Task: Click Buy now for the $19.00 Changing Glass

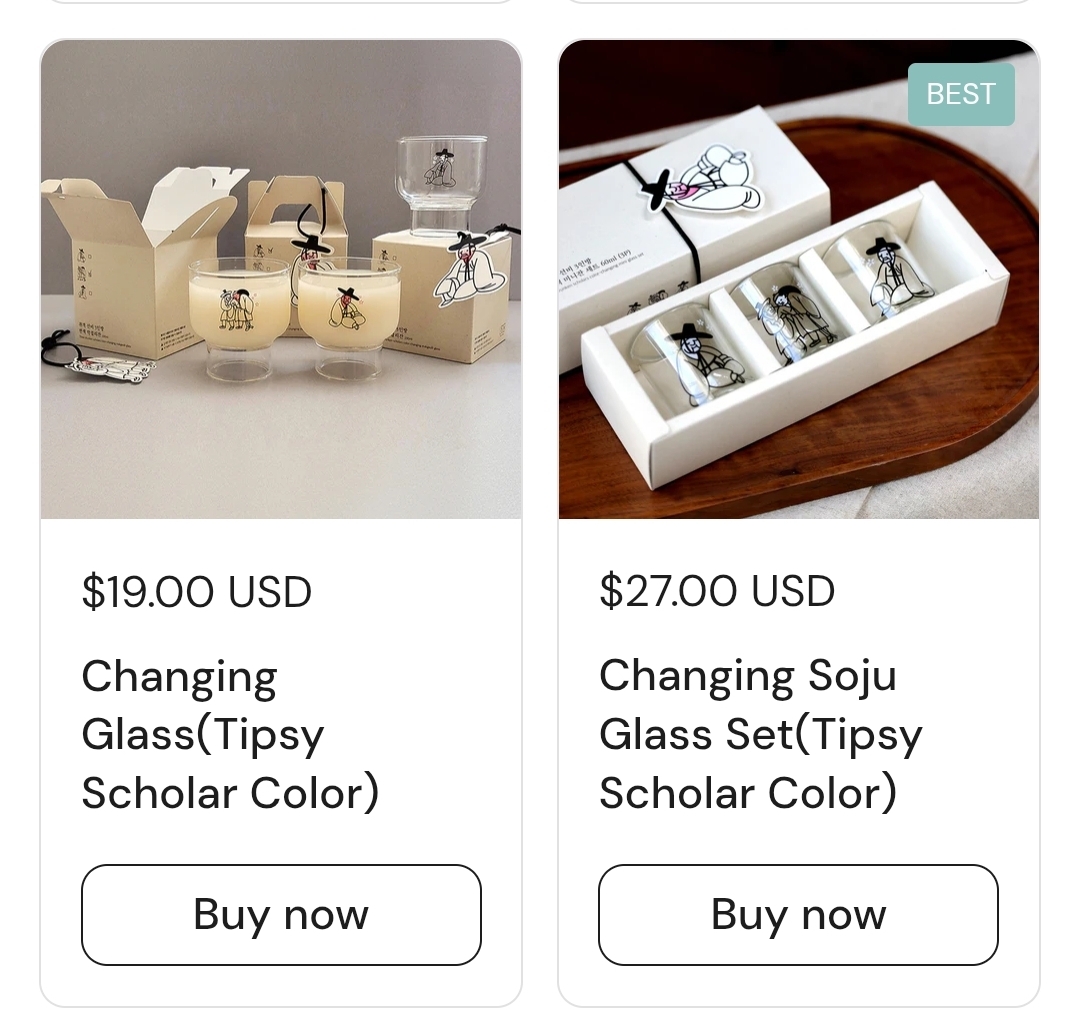Action: (281, 914)
